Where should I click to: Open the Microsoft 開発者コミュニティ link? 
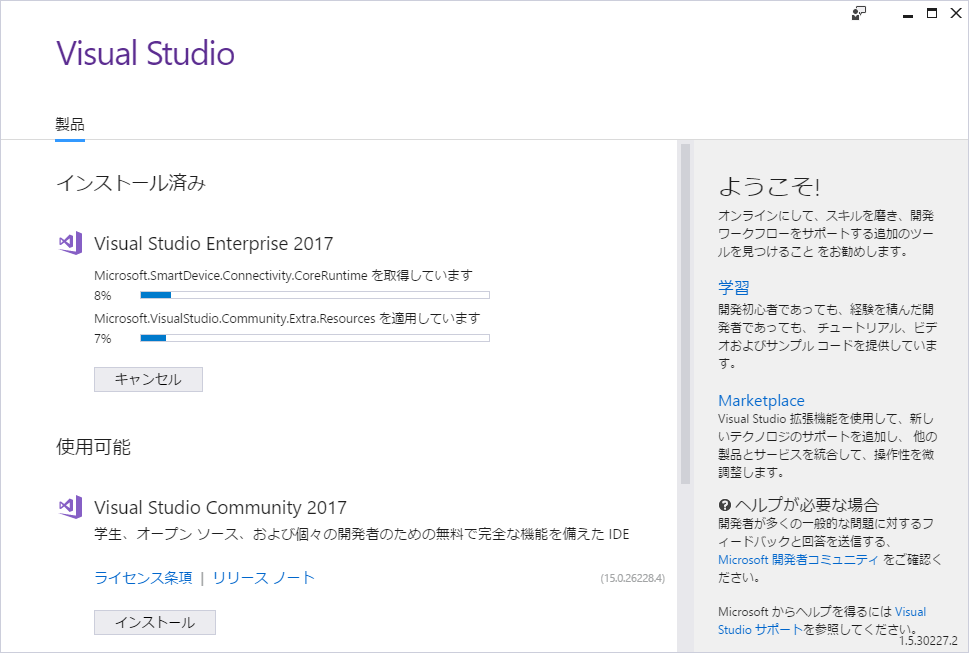798,560
